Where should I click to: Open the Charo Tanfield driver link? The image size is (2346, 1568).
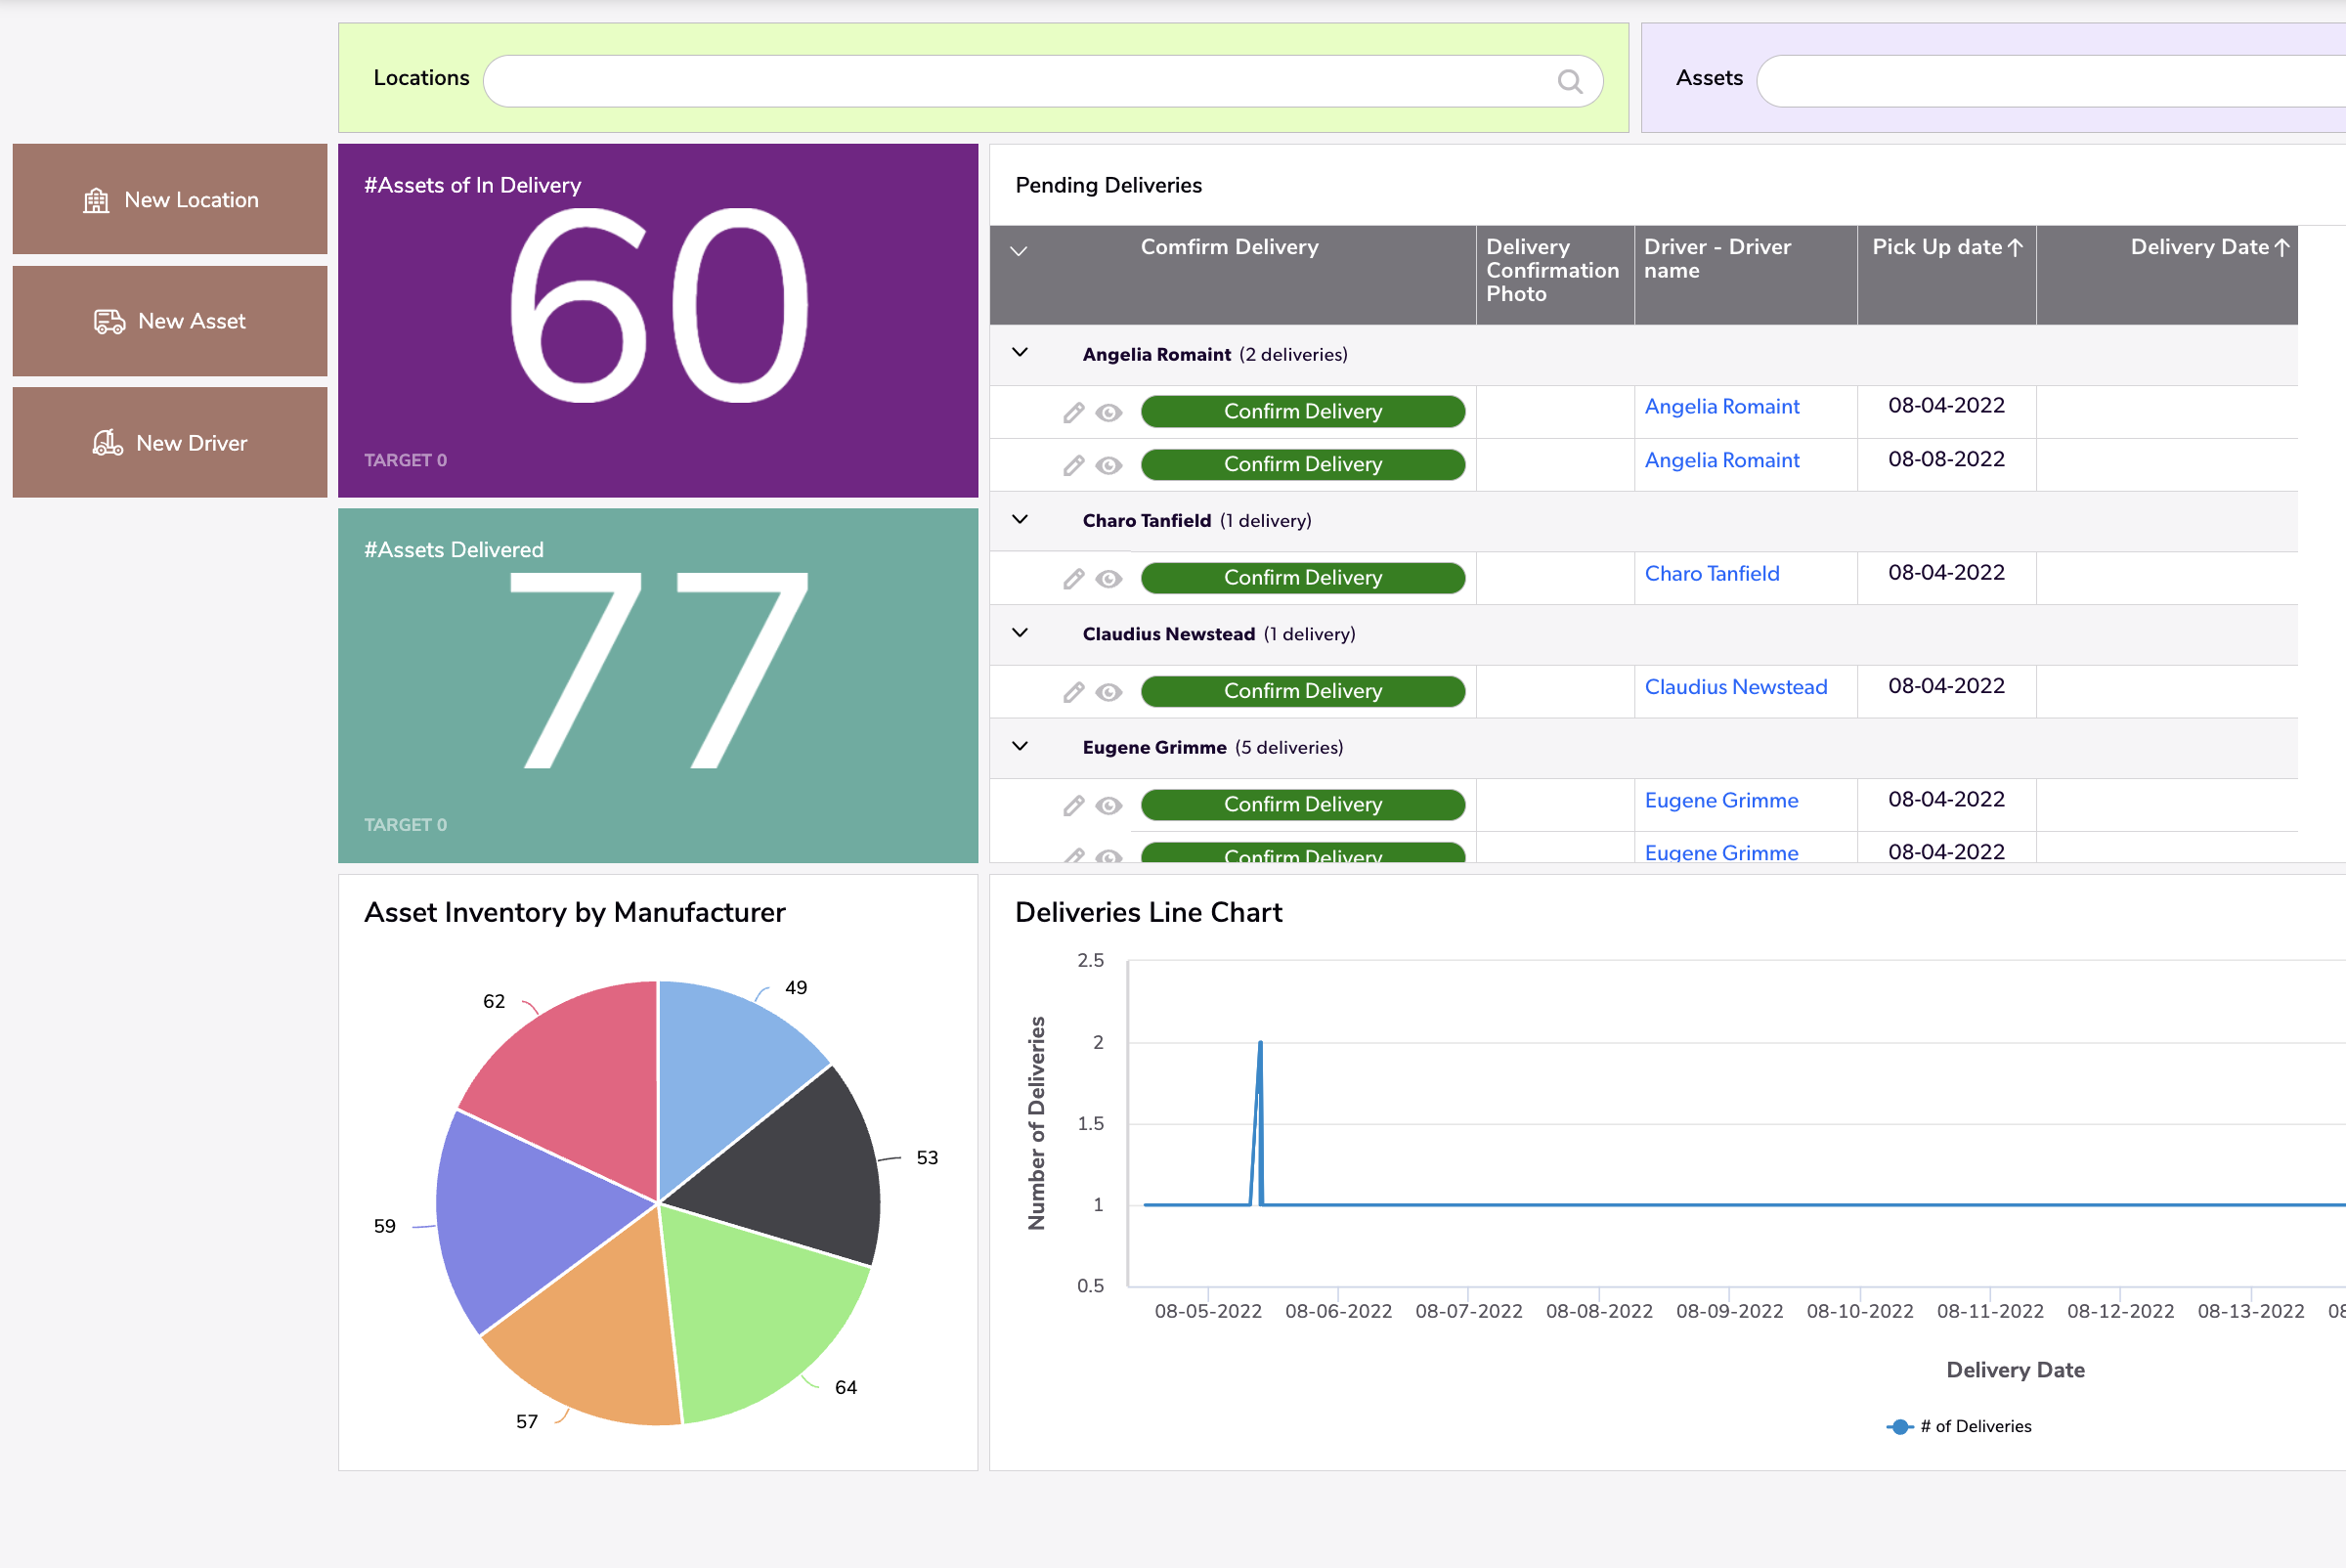pos(1711,573)
